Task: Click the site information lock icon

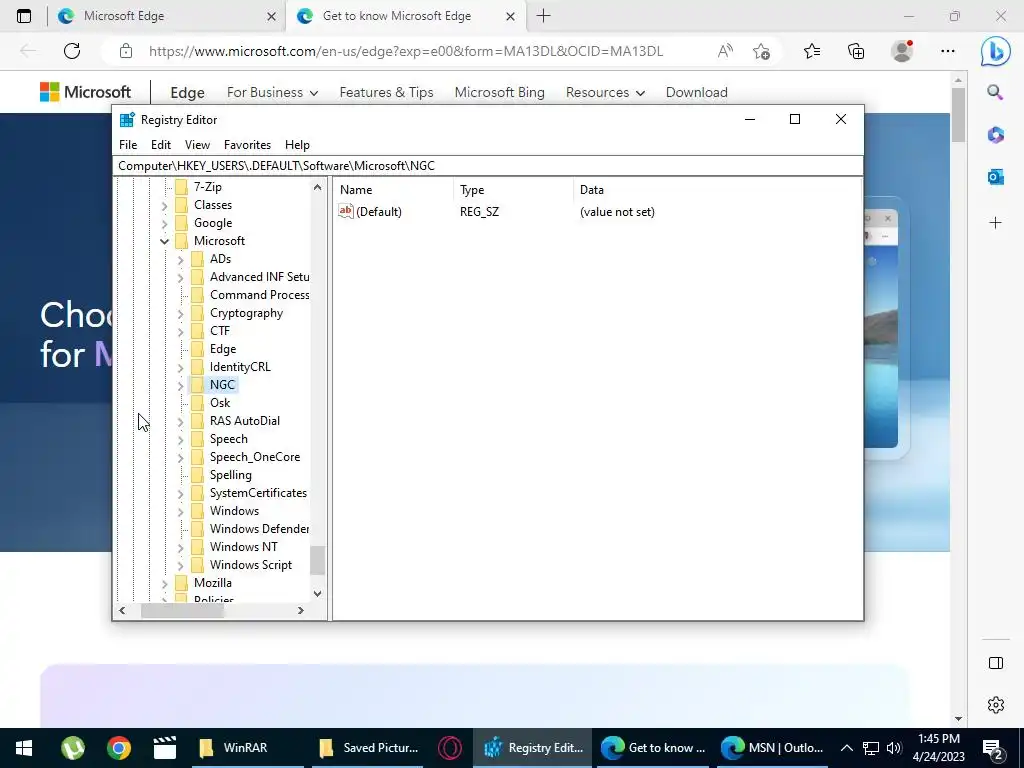Action: click(126, 51)
